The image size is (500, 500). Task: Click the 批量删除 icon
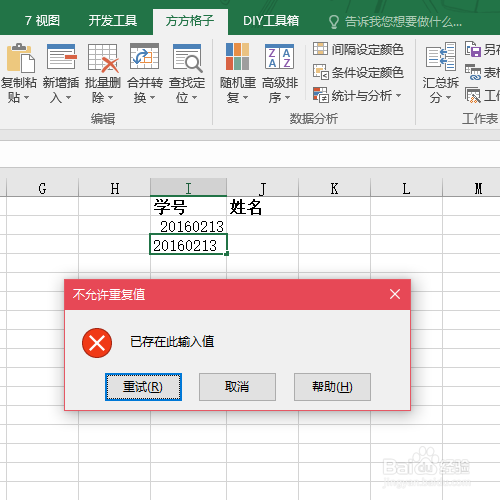tap(103, 58)
